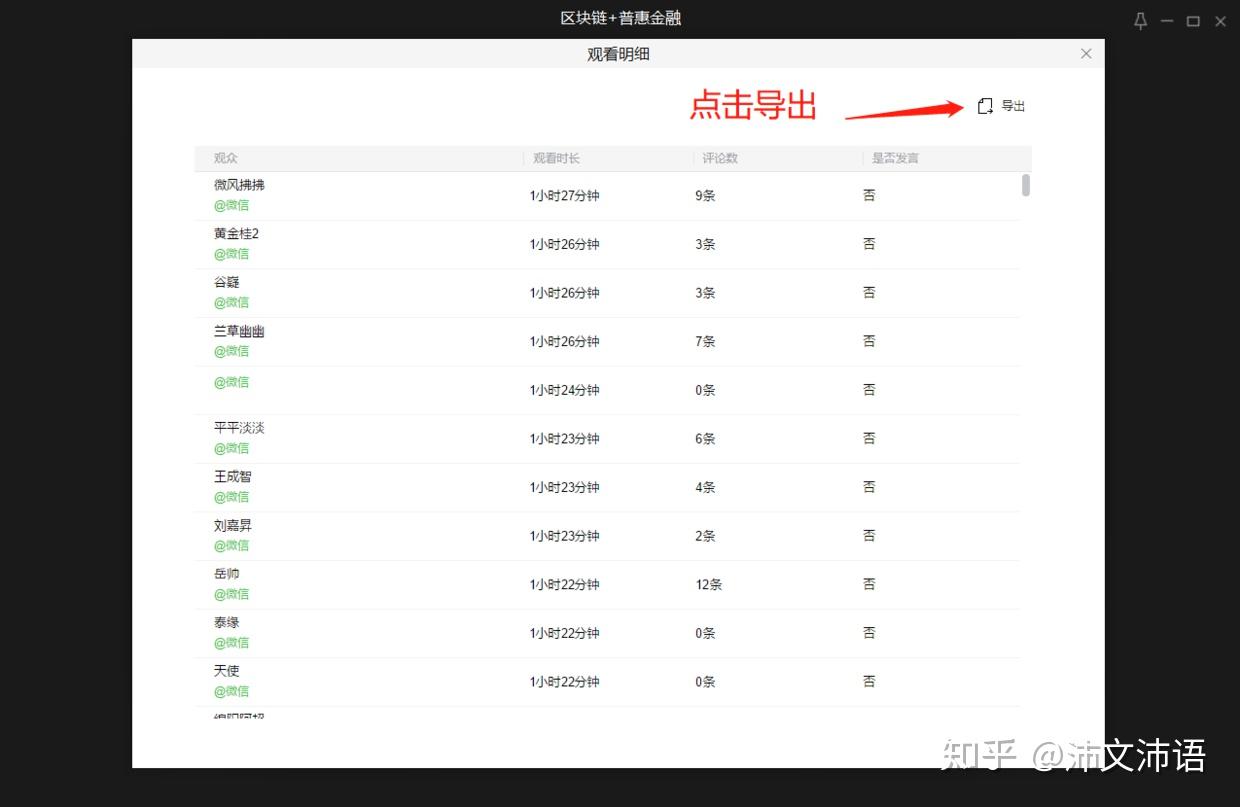
Task: Select viewer name 天使
Action: point(227,671)
